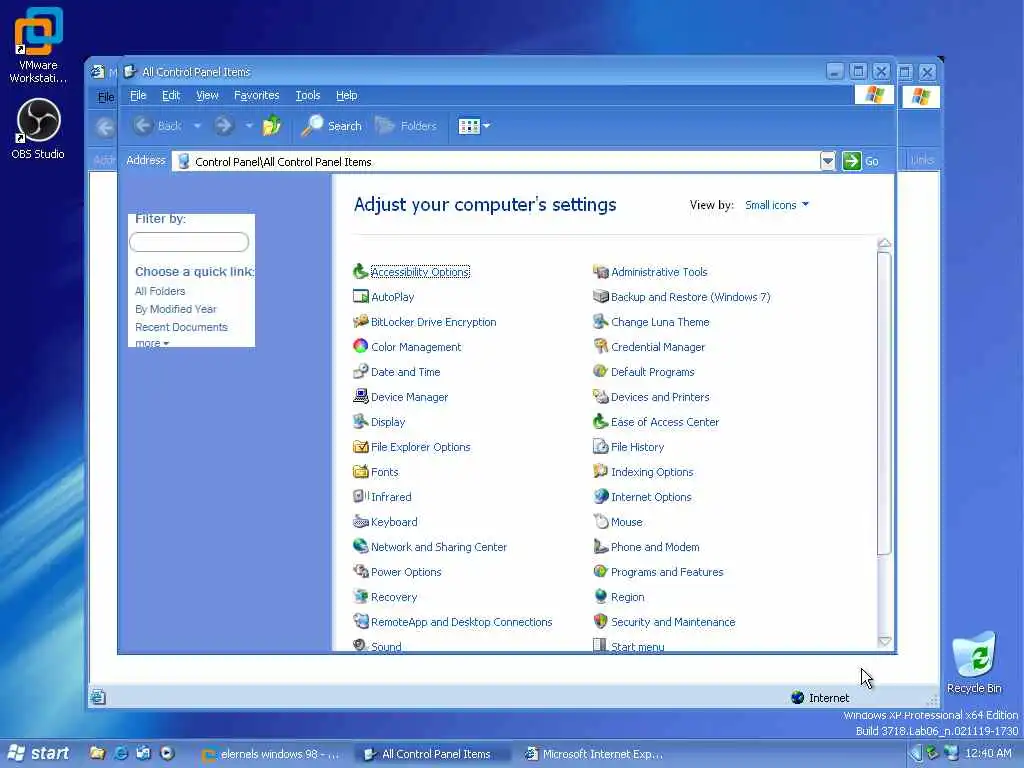This screenshot has width=1024, height=768.
Task: Select the All Folders quick link
Action: pyautogui.click(x=160, y=291)
